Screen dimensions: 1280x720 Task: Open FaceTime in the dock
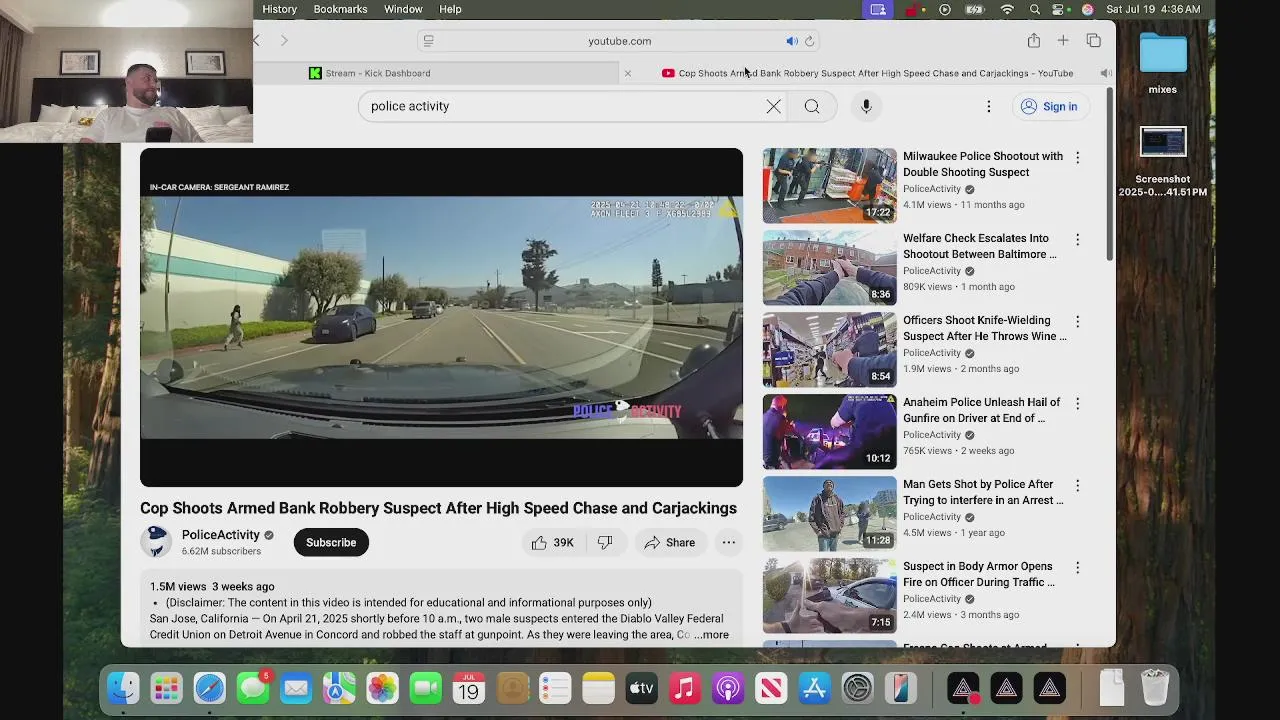[x=426, y=688]
